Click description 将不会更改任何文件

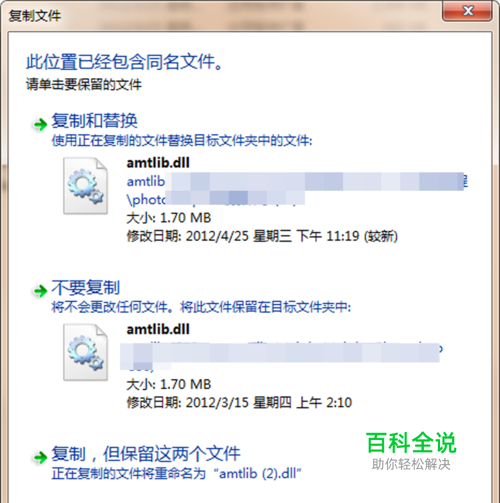[x=112, y=307]
